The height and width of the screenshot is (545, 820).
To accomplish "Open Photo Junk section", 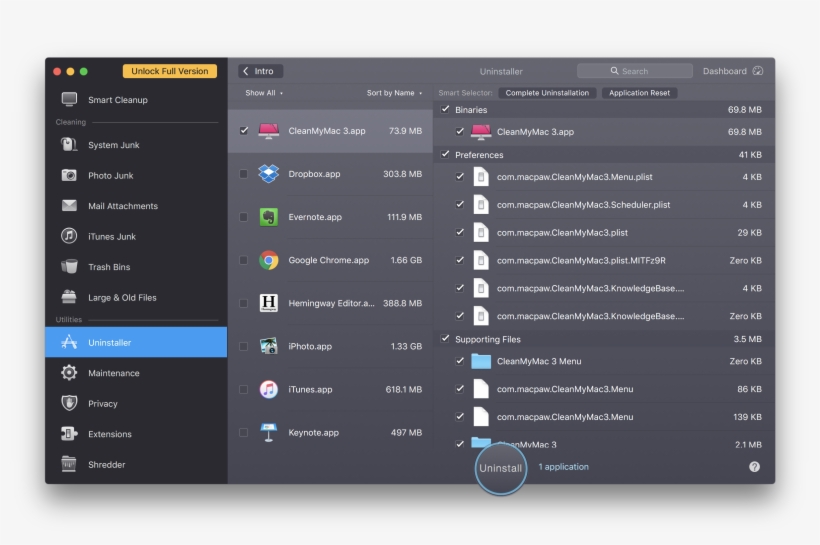I will click(x=136, y=175).
